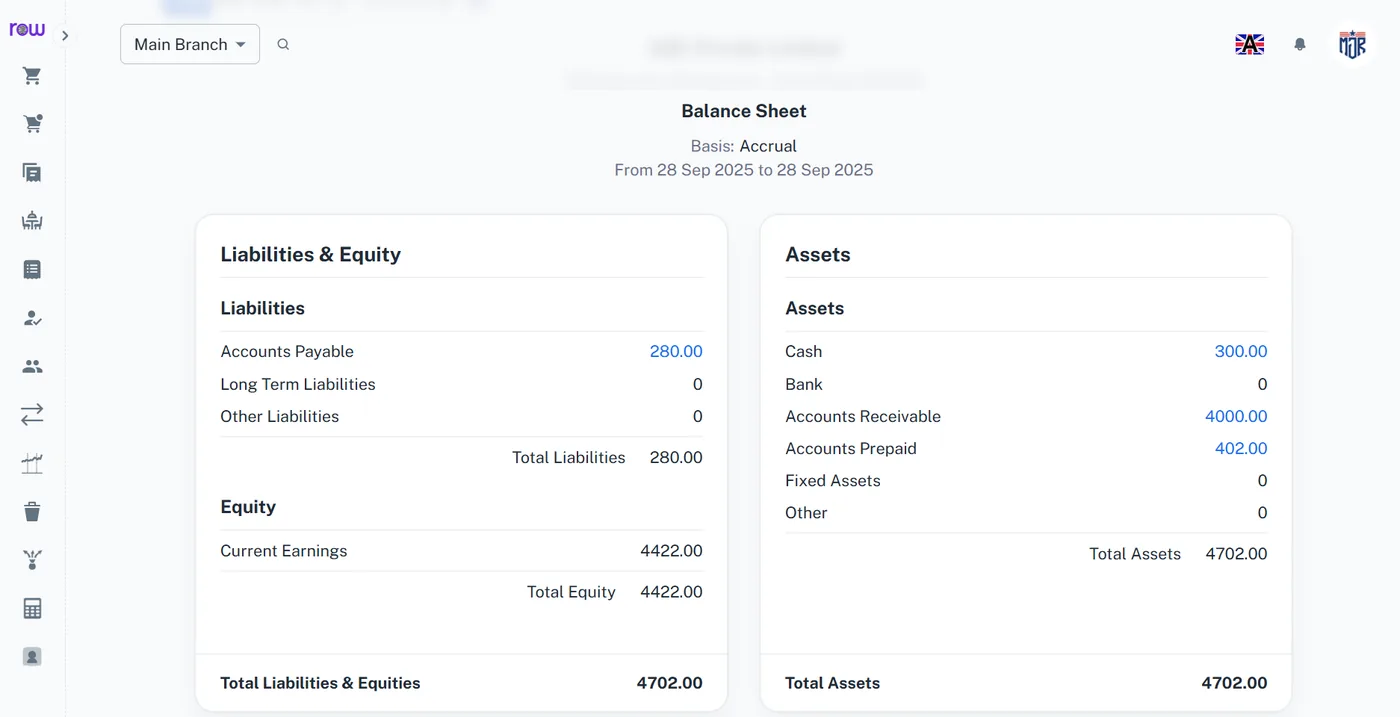The image size is (1400, 717).
Task: Open the user avatar menu
Action: [1352, 44]
